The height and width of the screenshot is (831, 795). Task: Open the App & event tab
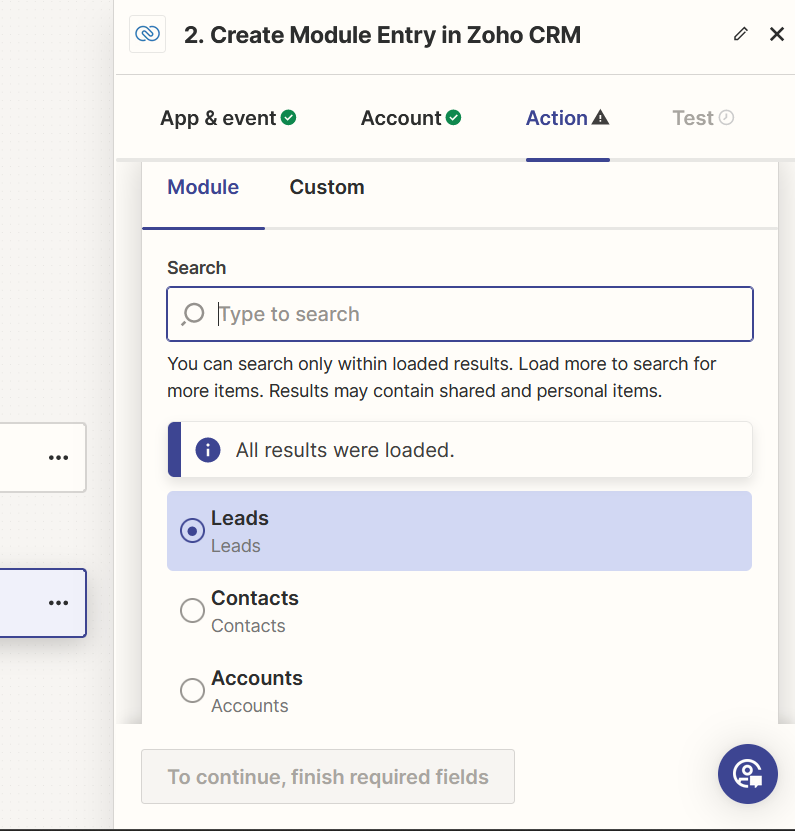click(227, 118)
